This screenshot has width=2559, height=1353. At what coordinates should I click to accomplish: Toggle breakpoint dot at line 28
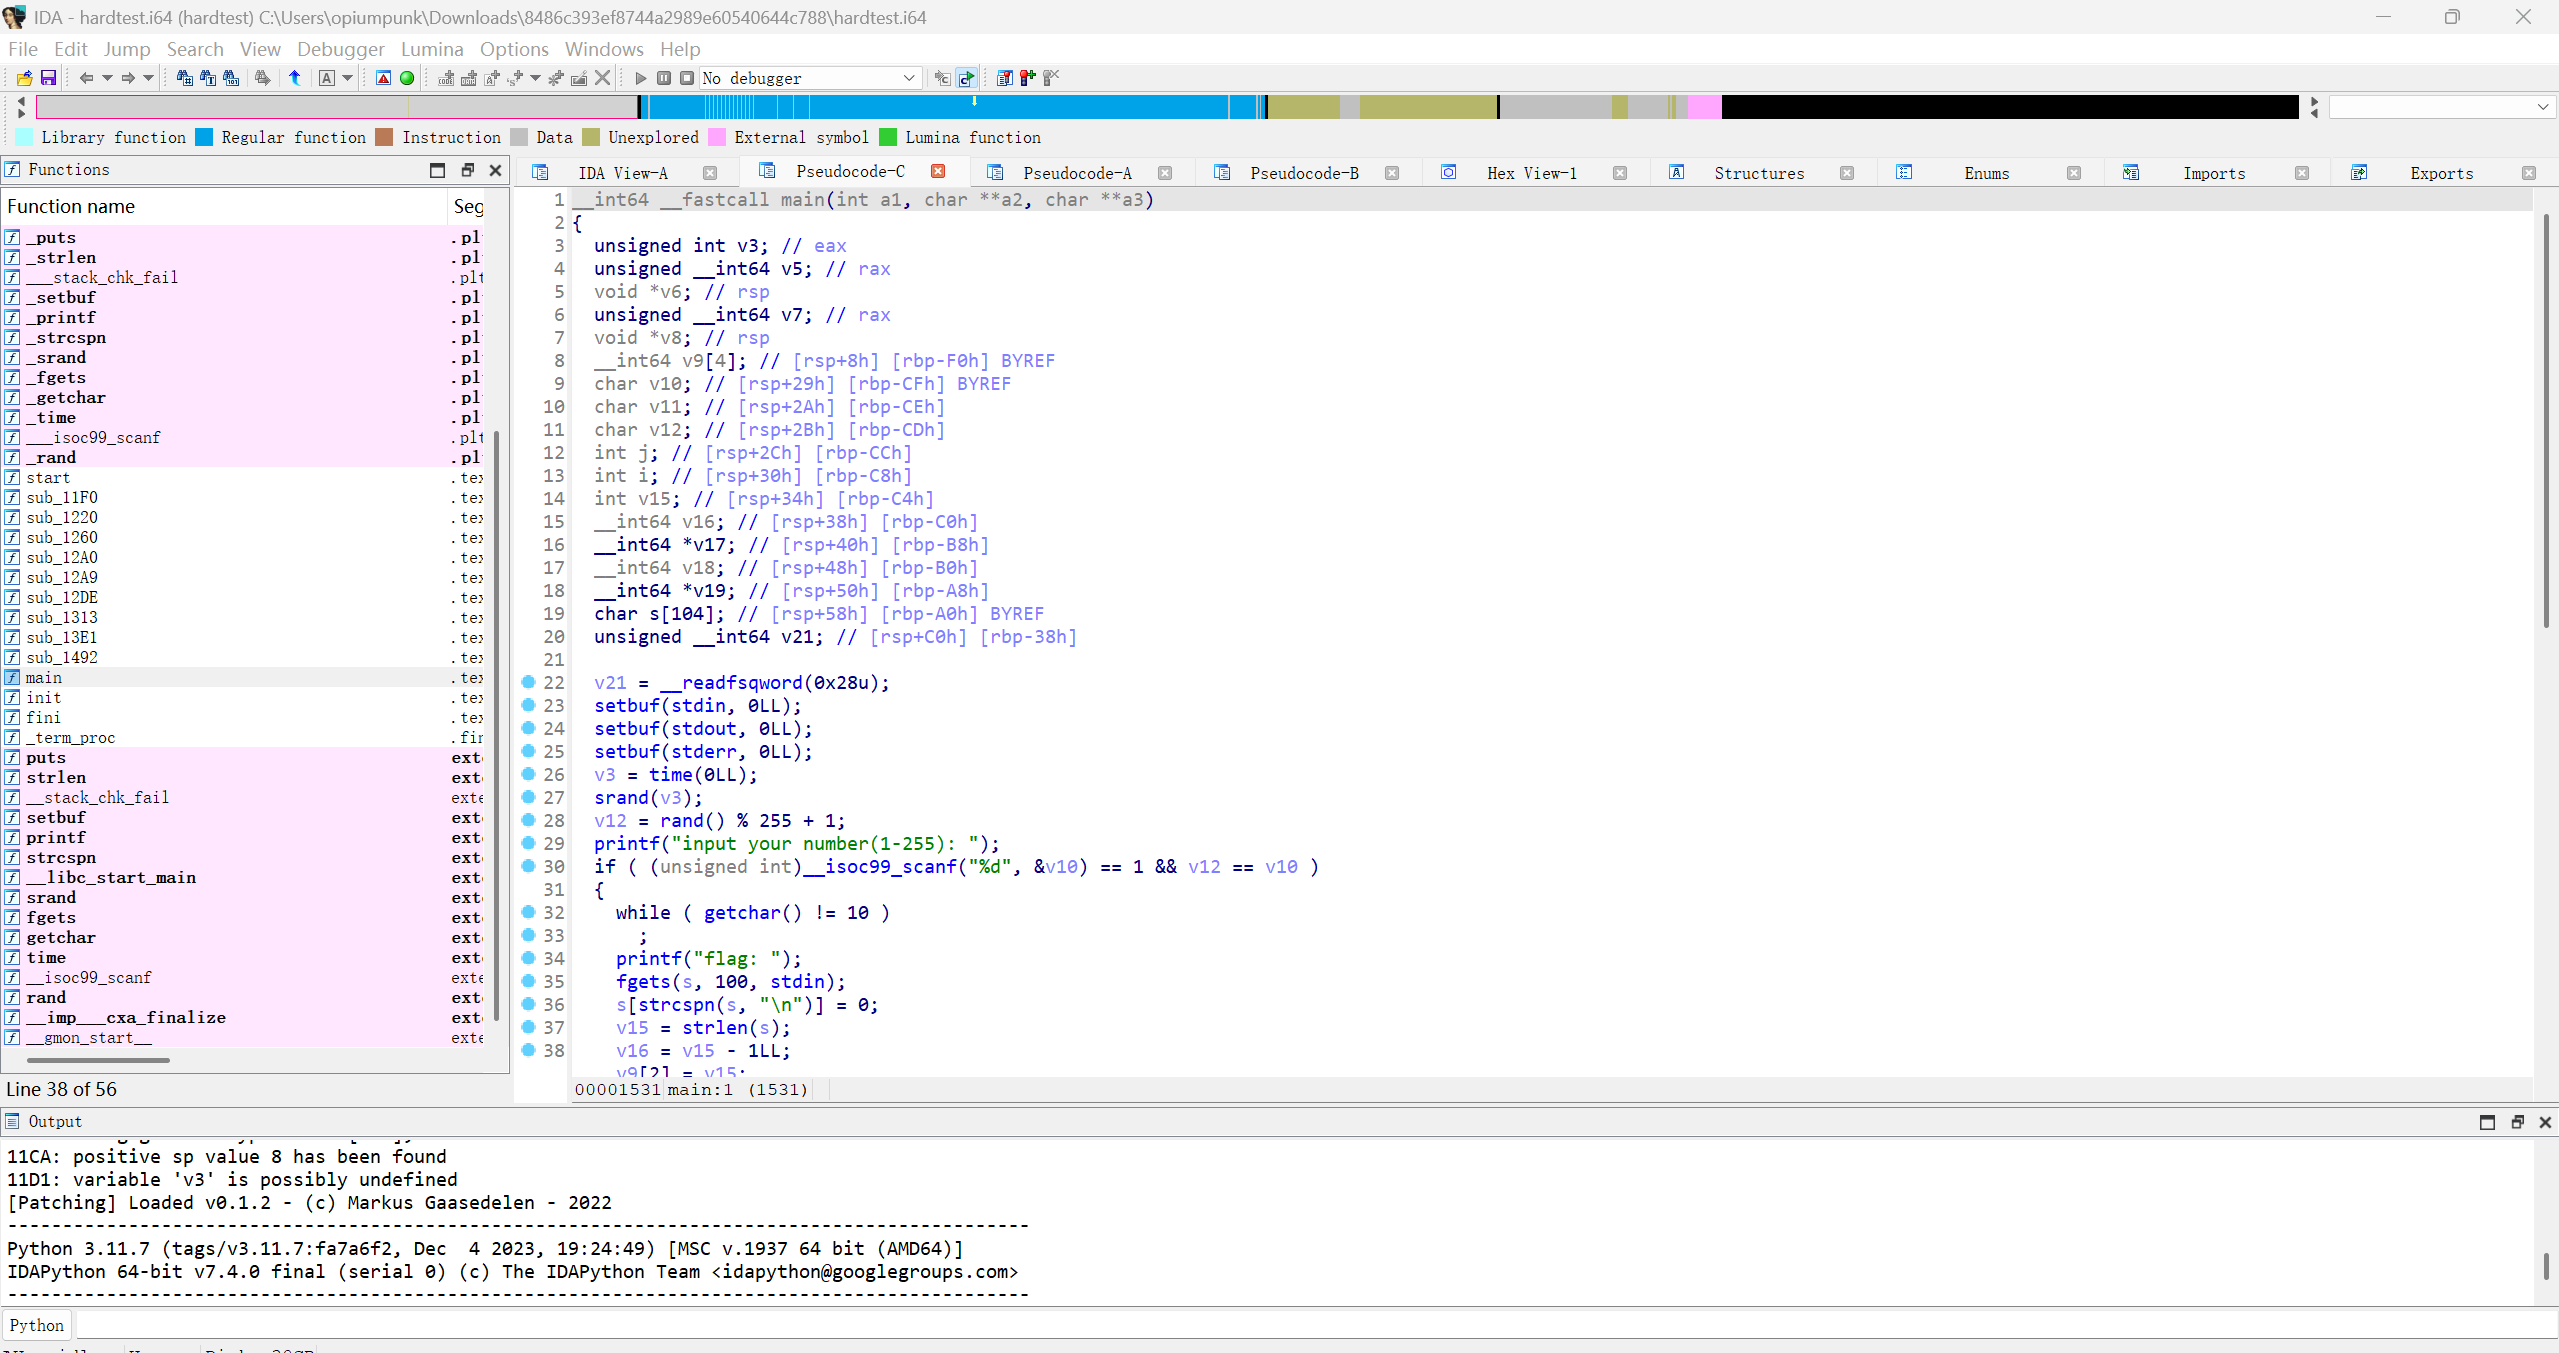(529, 820)
